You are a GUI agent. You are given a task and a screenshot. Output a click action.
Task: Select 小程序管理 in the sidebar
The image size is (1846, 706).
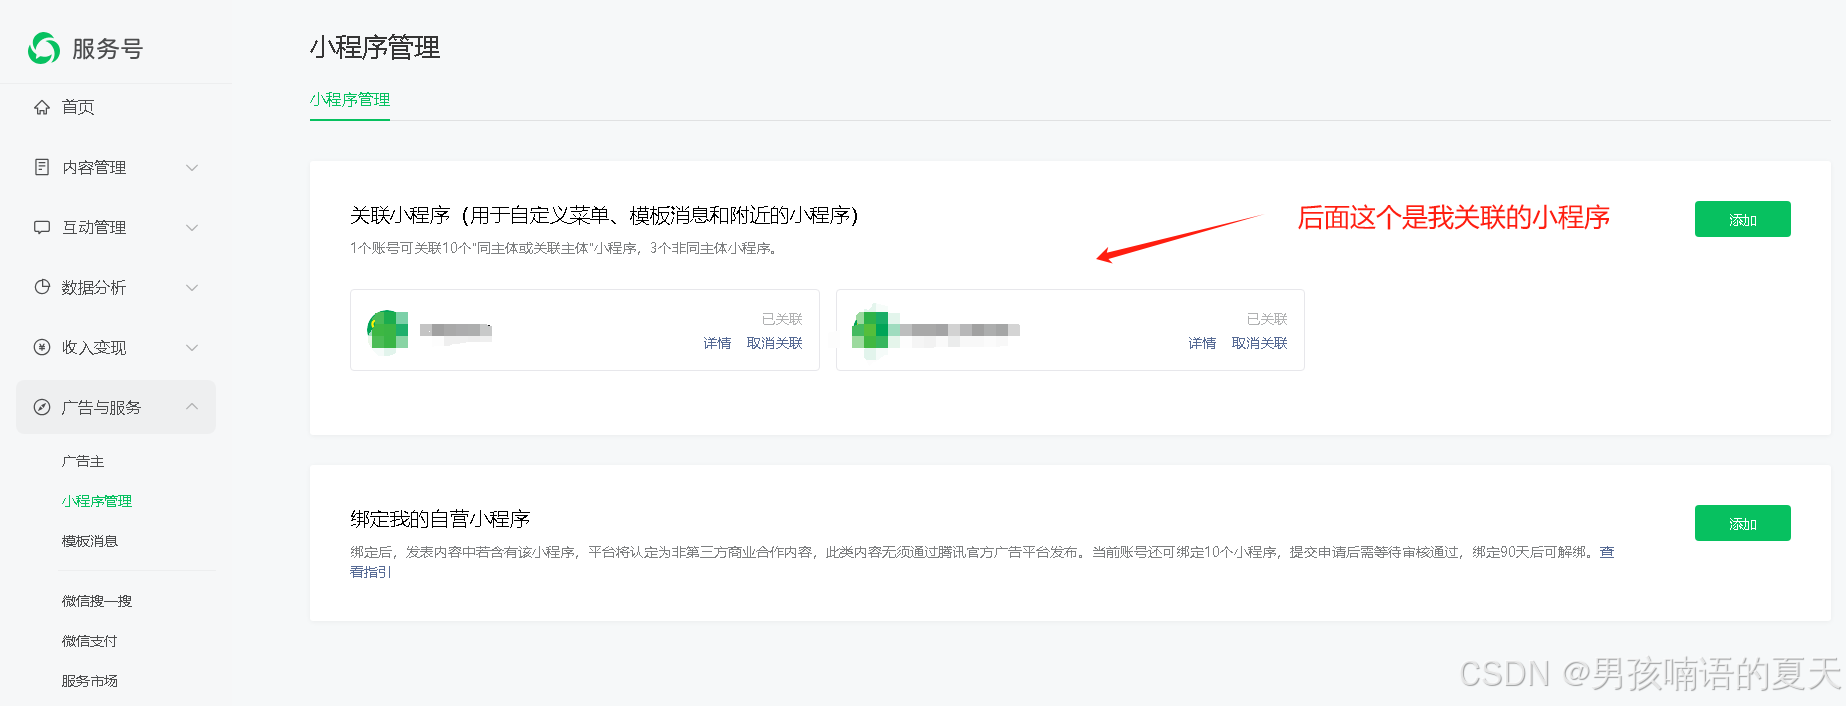point(97,501)
